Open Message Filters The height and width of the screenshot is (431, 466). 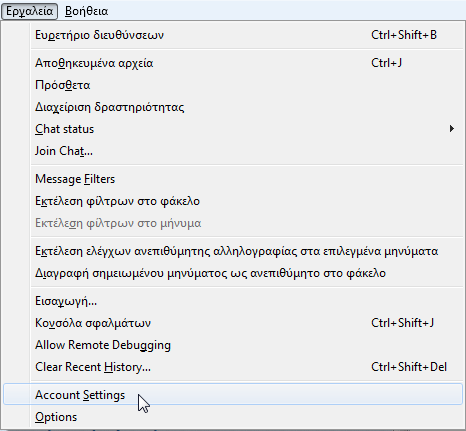pyautogui.click(x=233, y=179)
